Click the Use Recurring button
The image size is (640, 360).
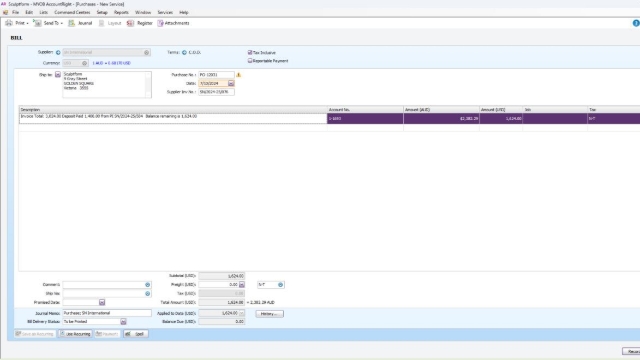[76, 334]
